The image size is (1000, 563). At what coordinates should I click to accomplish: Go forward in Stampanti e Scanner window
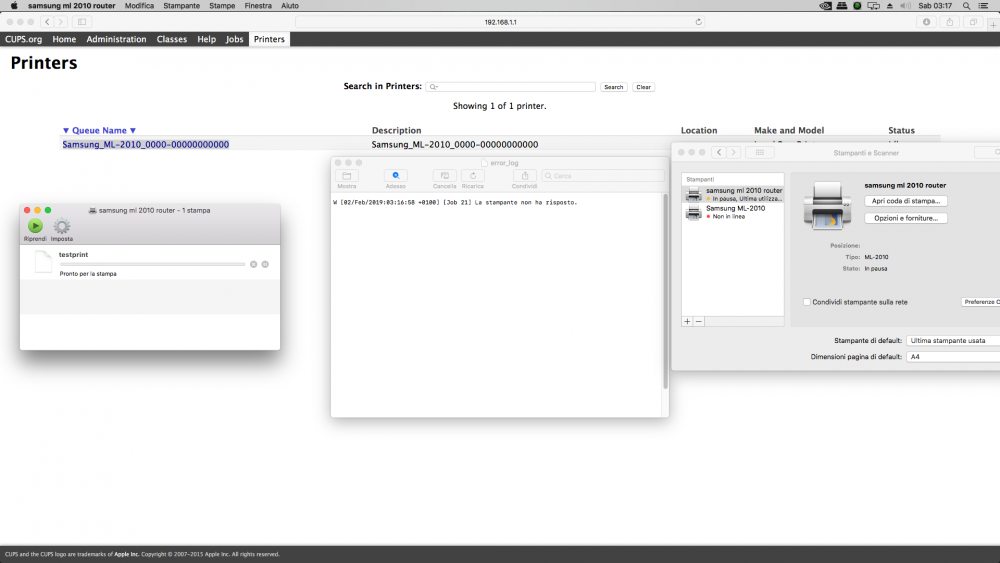(733, 152)
